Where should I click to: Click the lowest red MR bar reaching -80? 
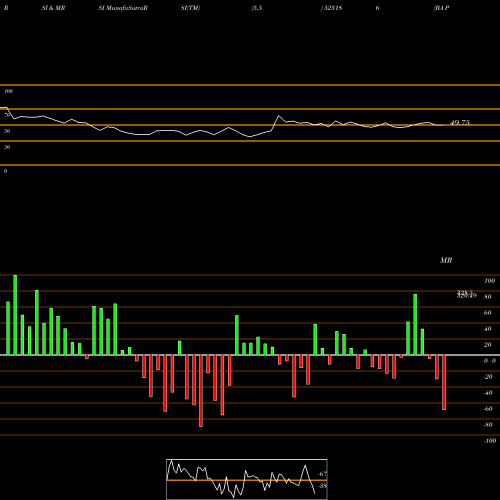[201, 391]
